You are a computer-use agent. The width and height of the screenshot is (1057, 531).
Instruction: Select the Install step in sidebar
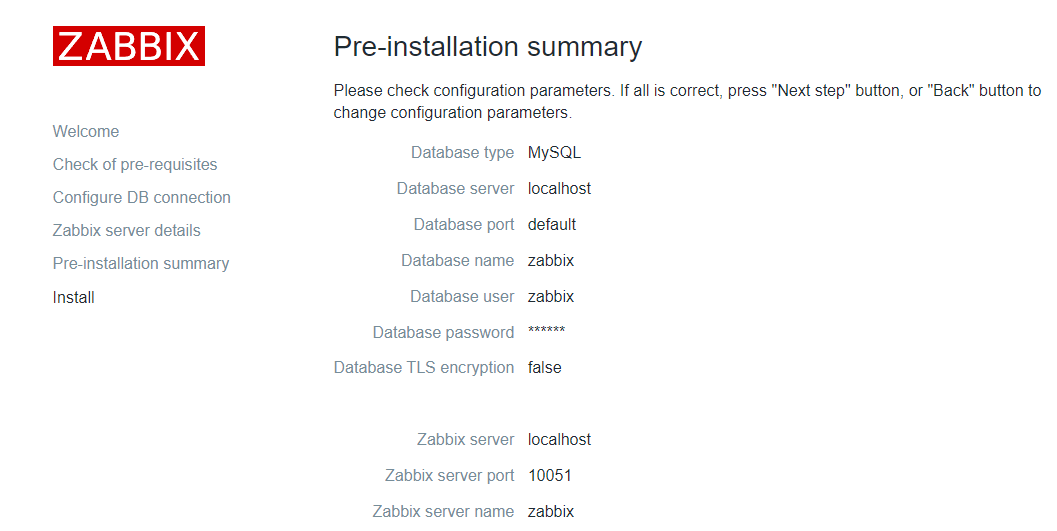point(74,298)
